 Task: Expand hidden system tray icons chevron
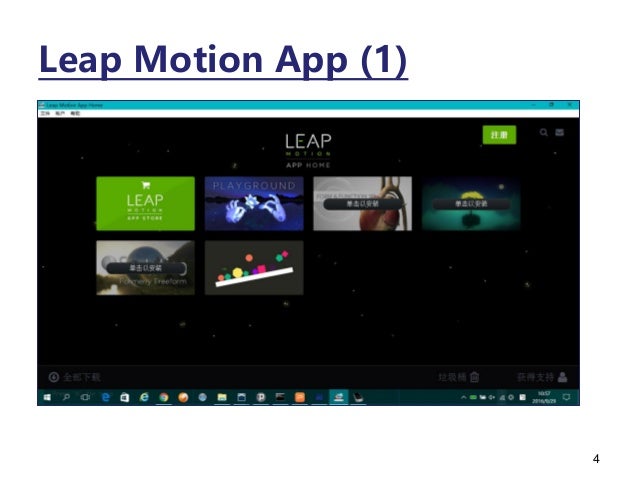coord(463,397)
